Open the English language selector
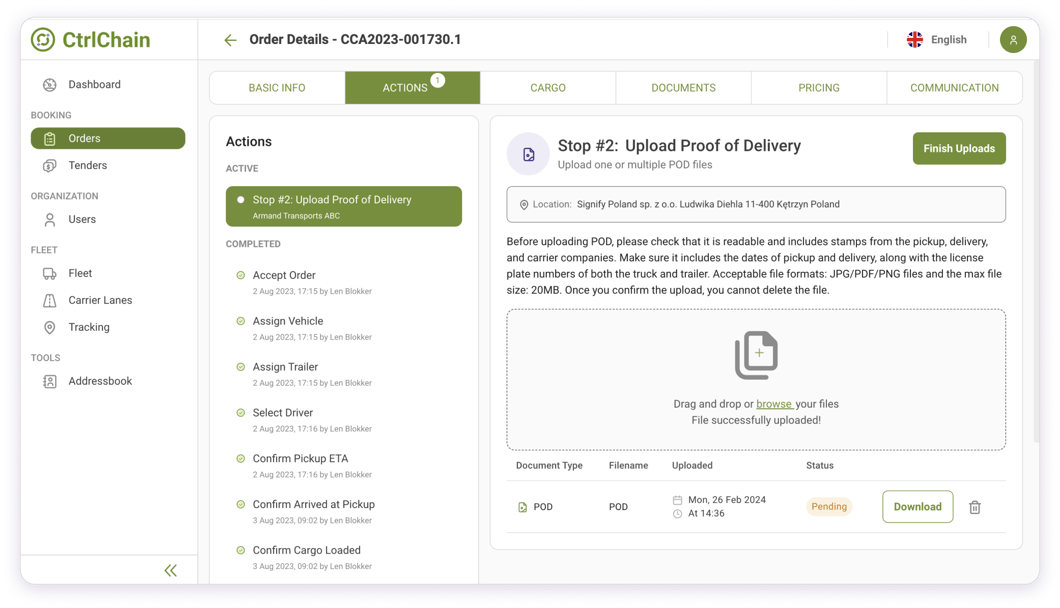This screenshot has width=1060, height=608. (938, 40)
